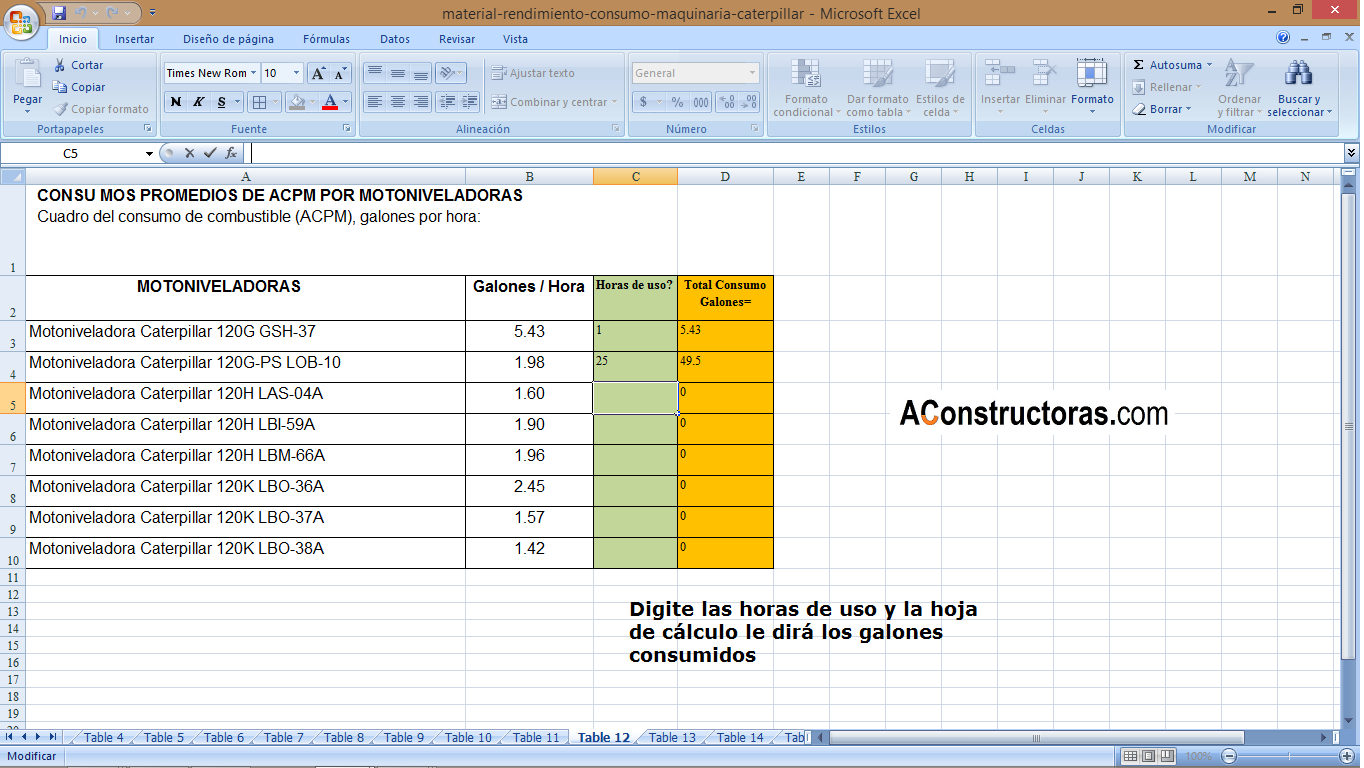Open Table 13 sheet tab
Image resolution: width=1364 pixels, height=768 pixels.
(x=672, y=738)
